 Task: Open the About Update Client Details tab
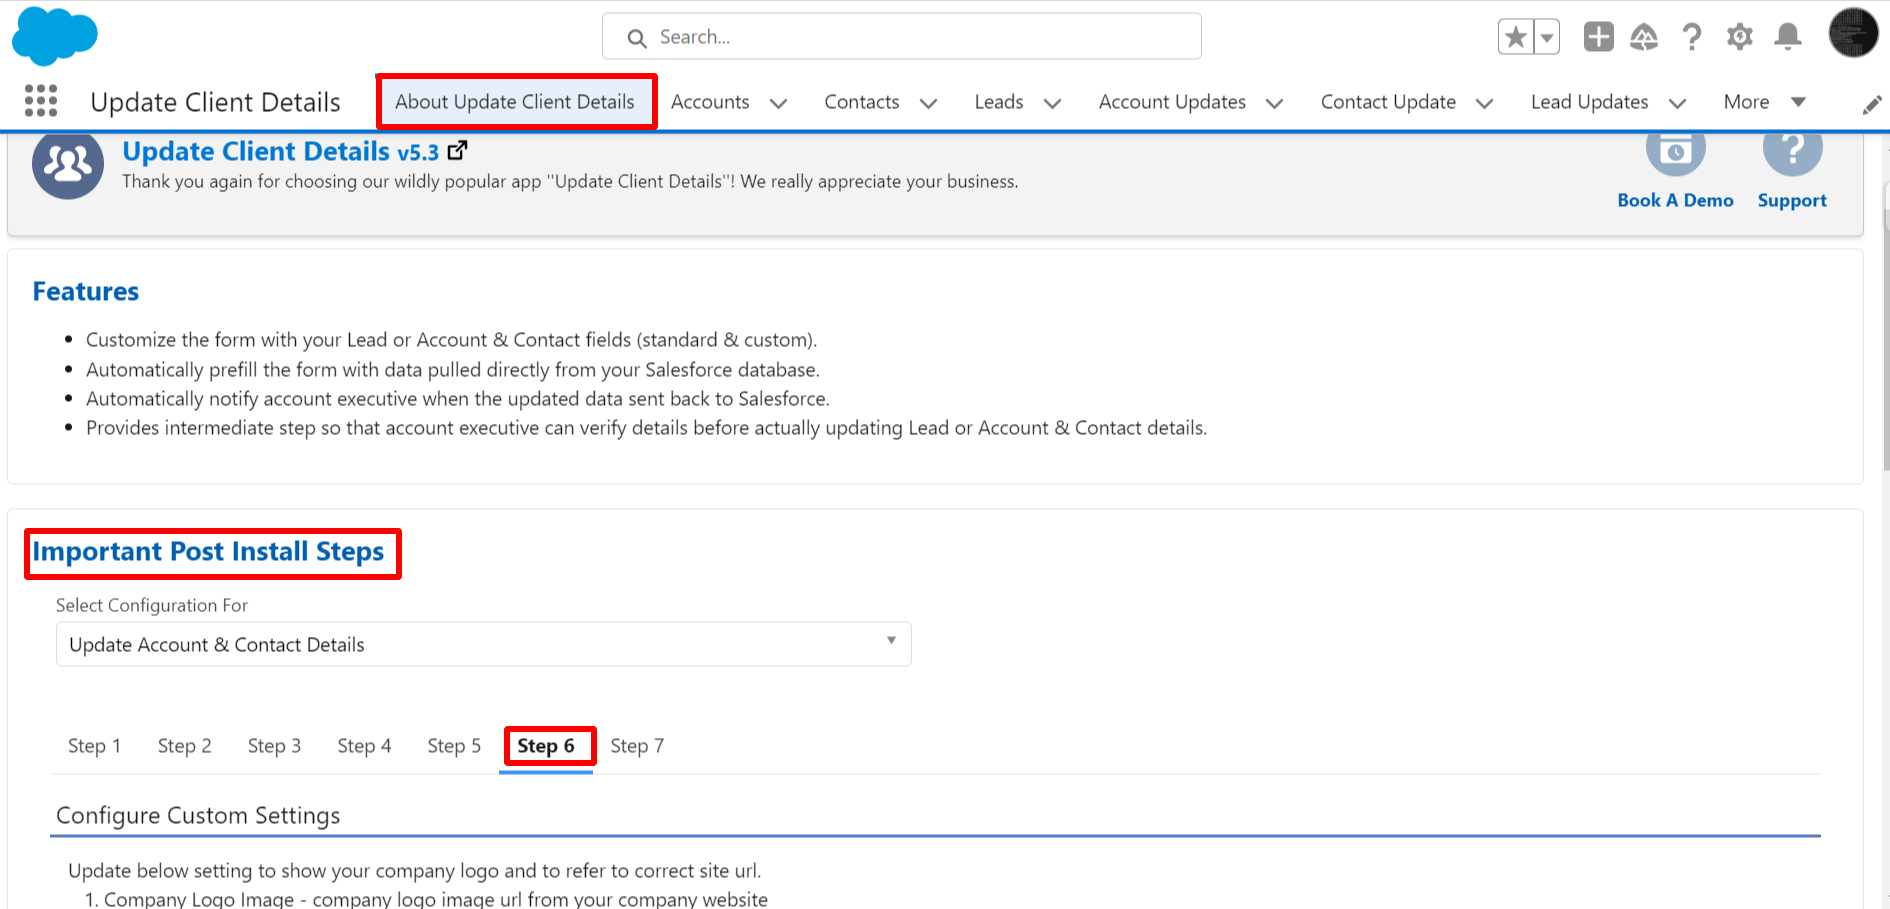tap(515, 102)
